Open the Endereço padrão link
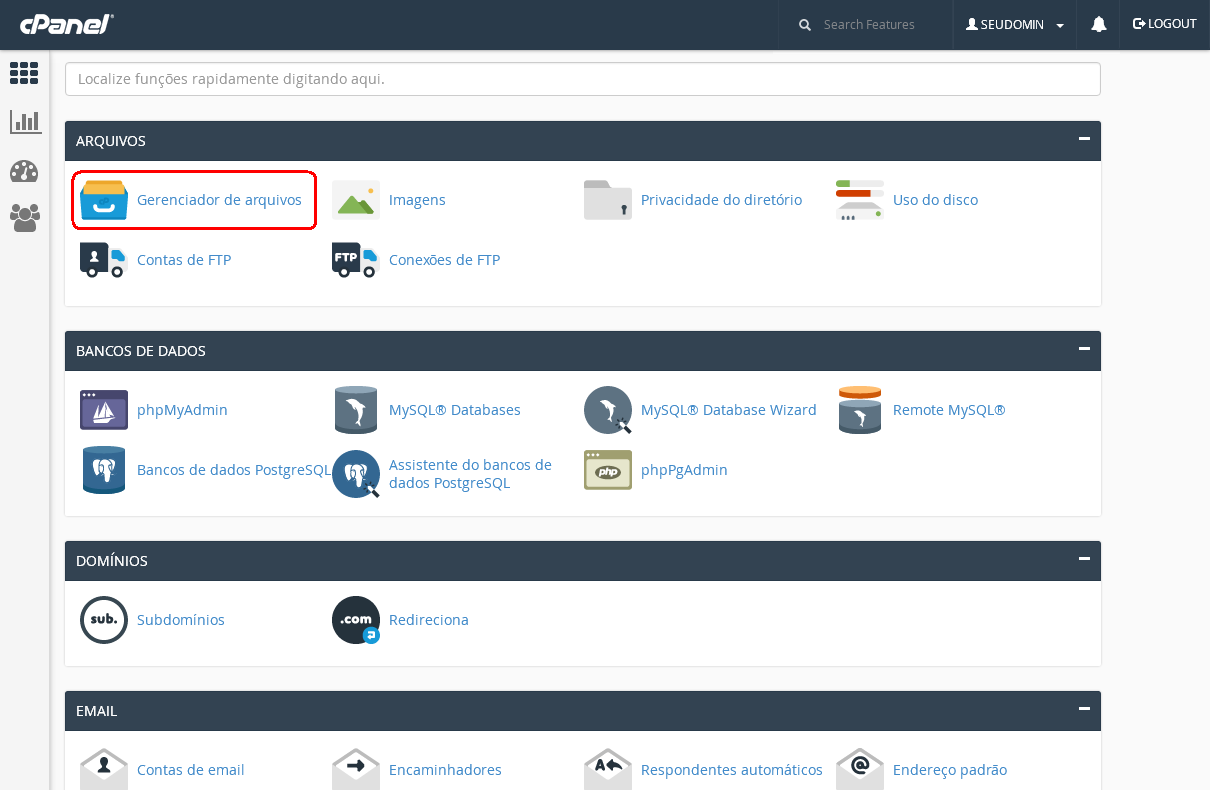This screenshot has height=790, width=1210. point(950,770)
